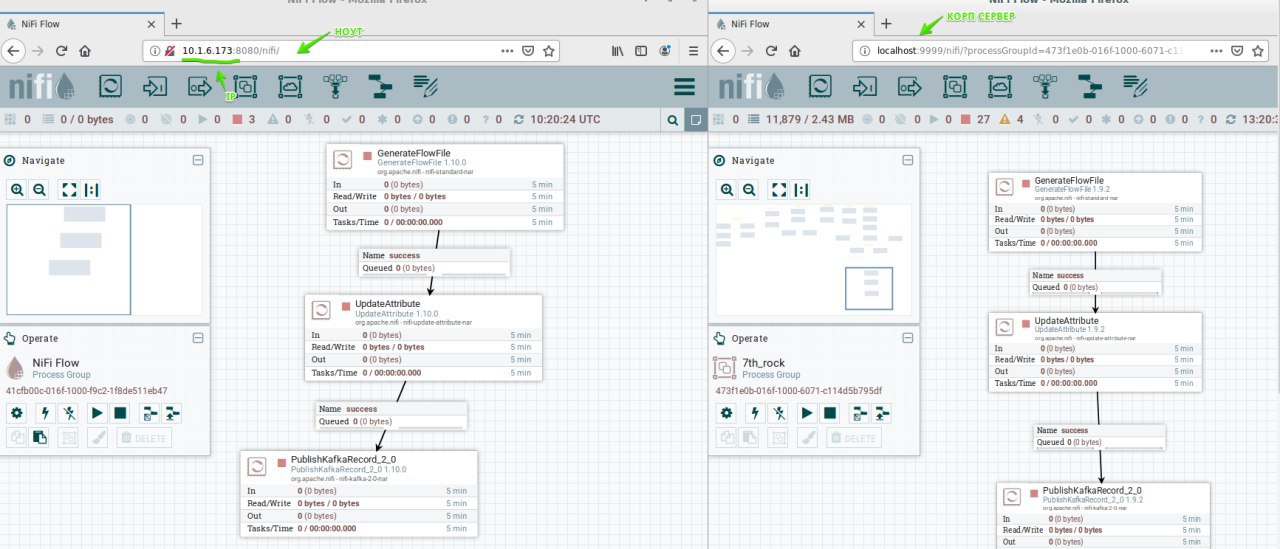The image size is (1280, 549).
Task: Add Funnel in right window's NiFi toolbar
Action: pyautogui.click(x=1045, y=86)
